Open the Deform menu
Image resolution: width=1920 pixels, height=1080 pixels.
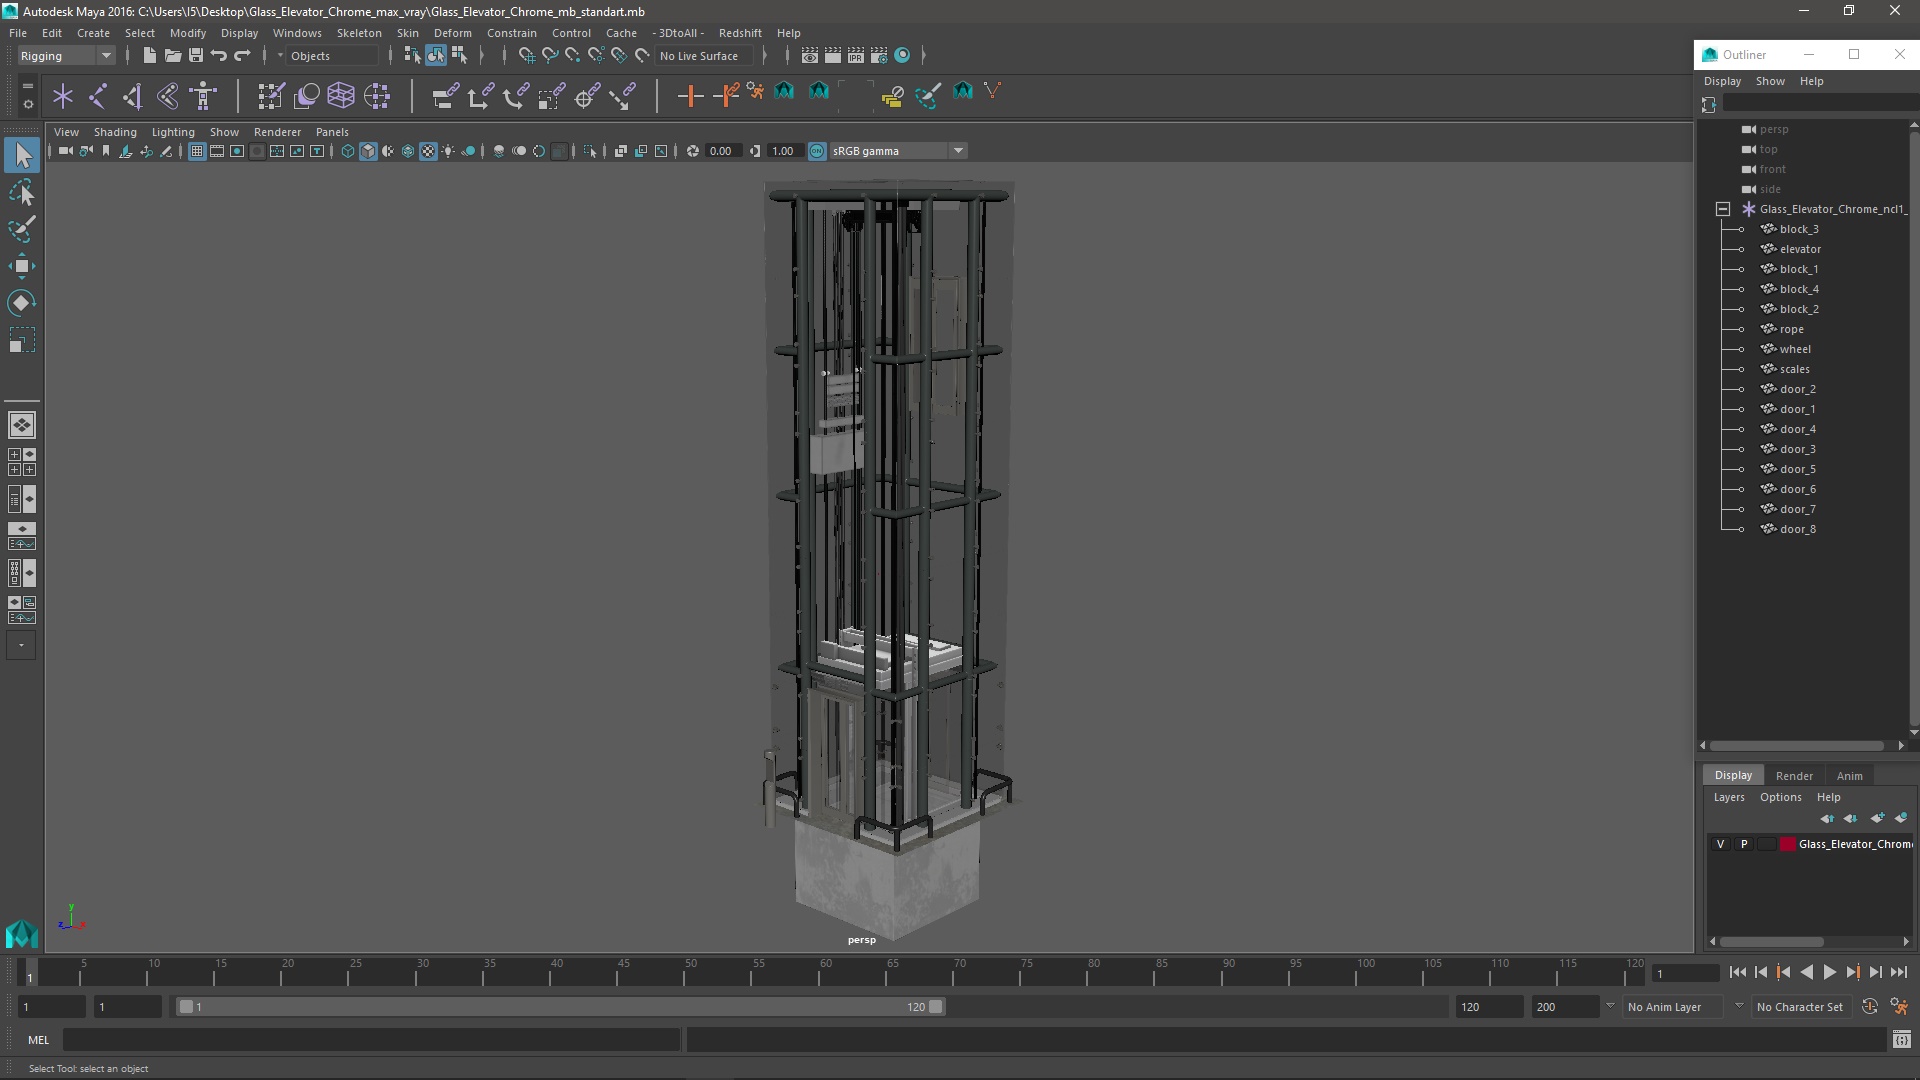[x=452, y=33]
